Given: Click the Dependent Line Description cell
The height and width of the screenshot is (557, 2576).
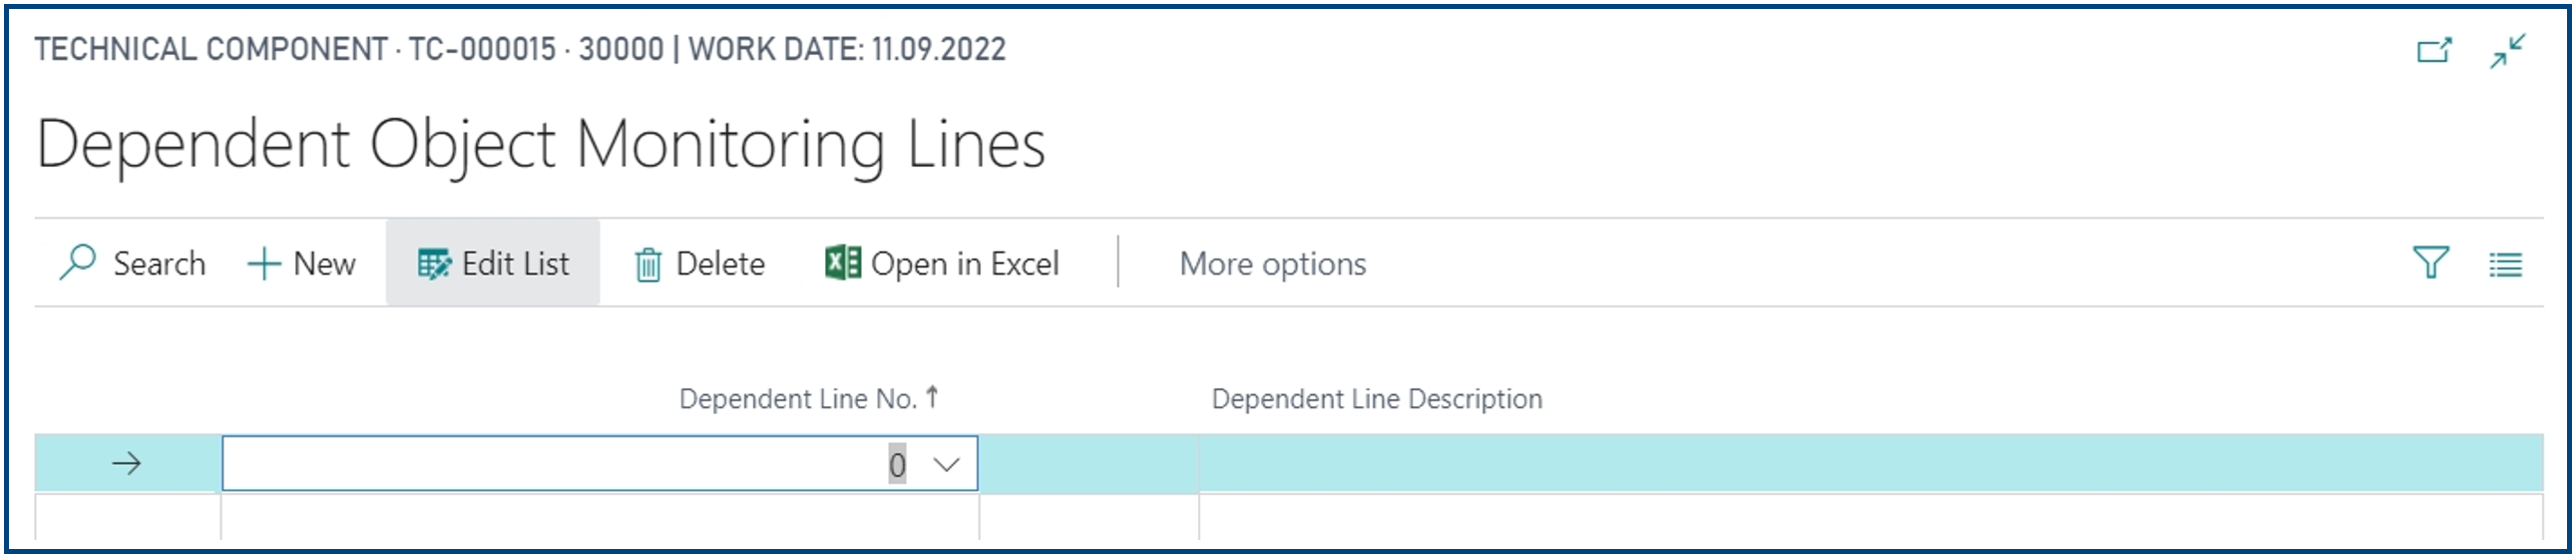Looking at the screenshot, I should [1870, 464].
